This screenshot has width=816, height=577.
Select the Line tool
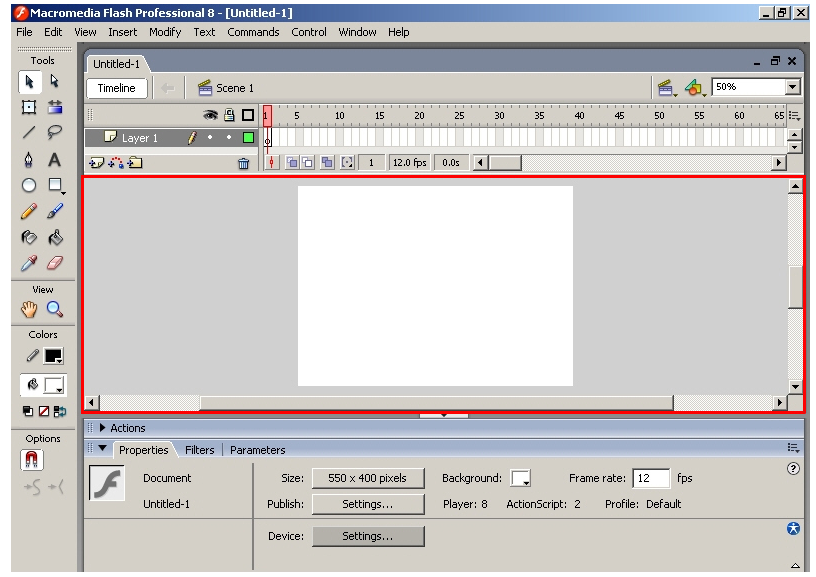[x=29, y=133]
